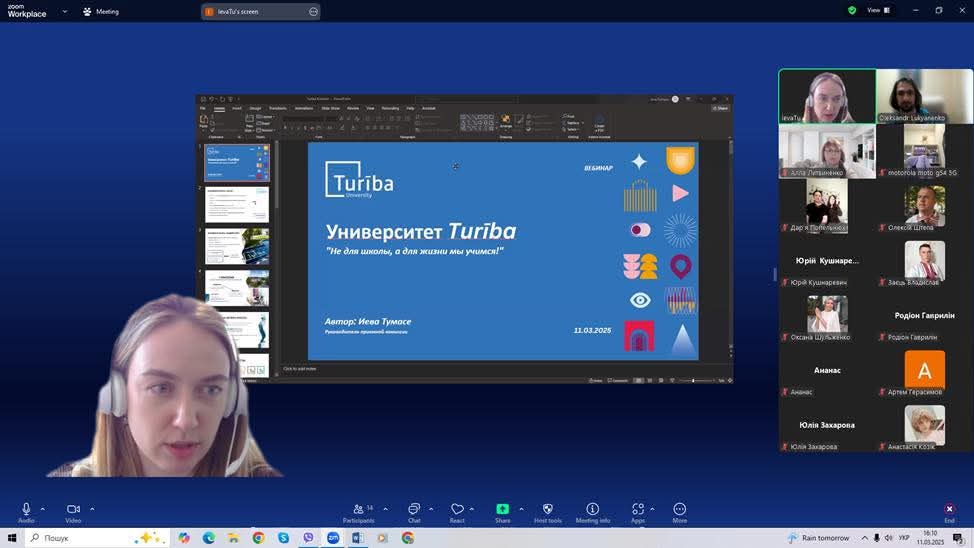Open PowerPoint Insert tab

pos(237,108)
